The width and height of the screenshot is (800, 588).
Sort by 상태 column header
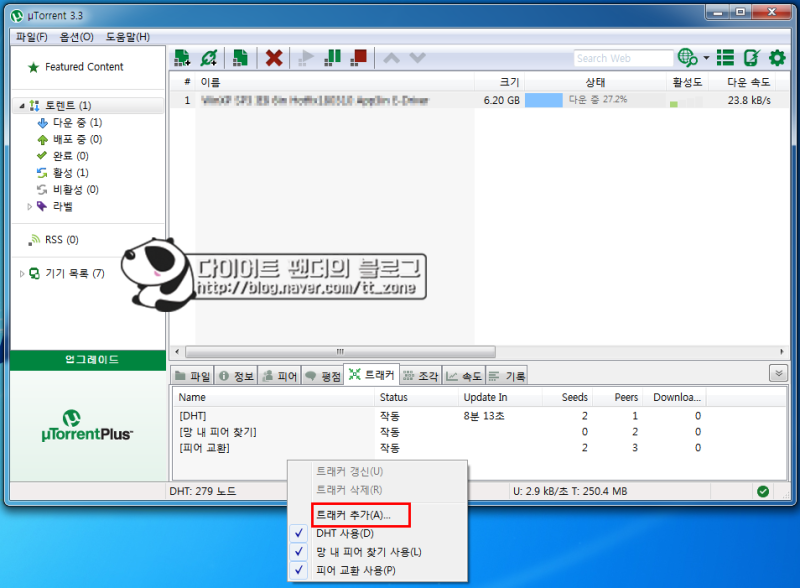(595, 82)
